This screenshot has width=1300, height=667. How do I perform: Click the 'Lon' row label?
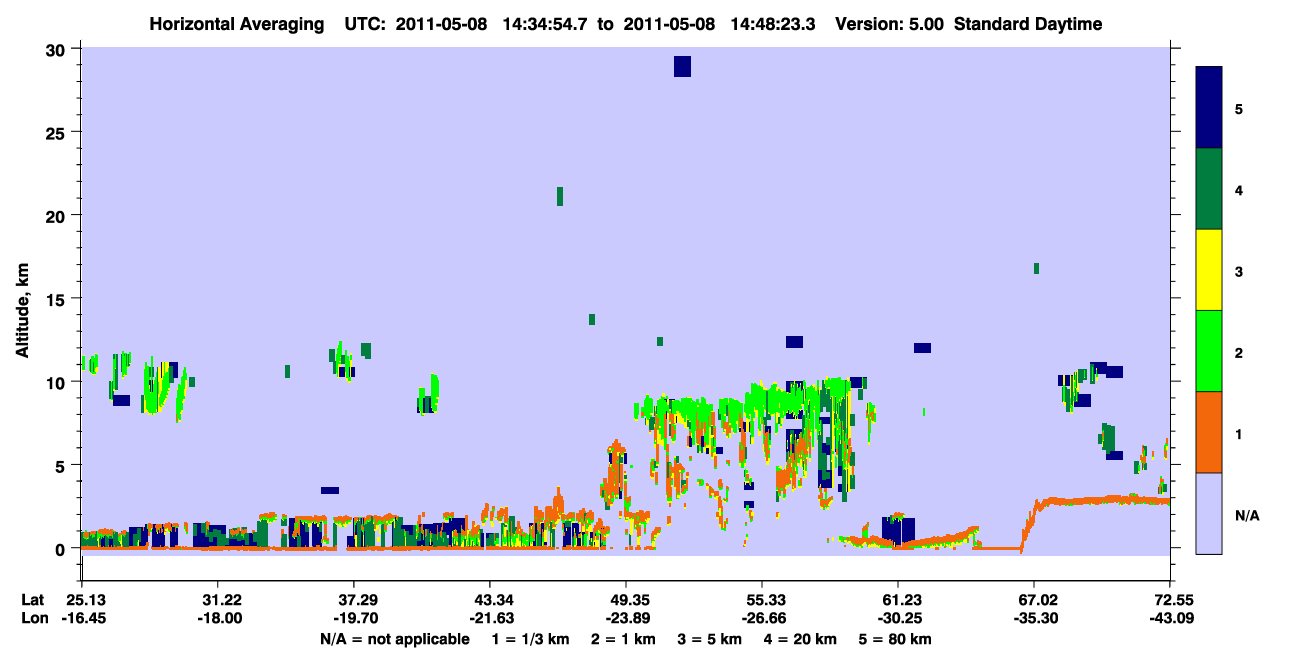(34, 618)
